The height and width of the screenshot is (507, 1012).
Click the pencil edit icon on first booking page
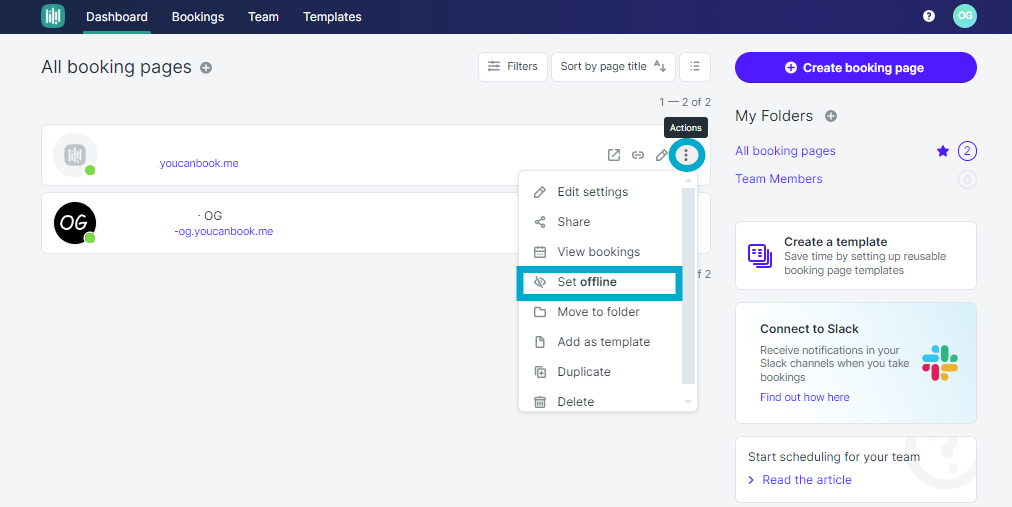click(x=661, y=155)
